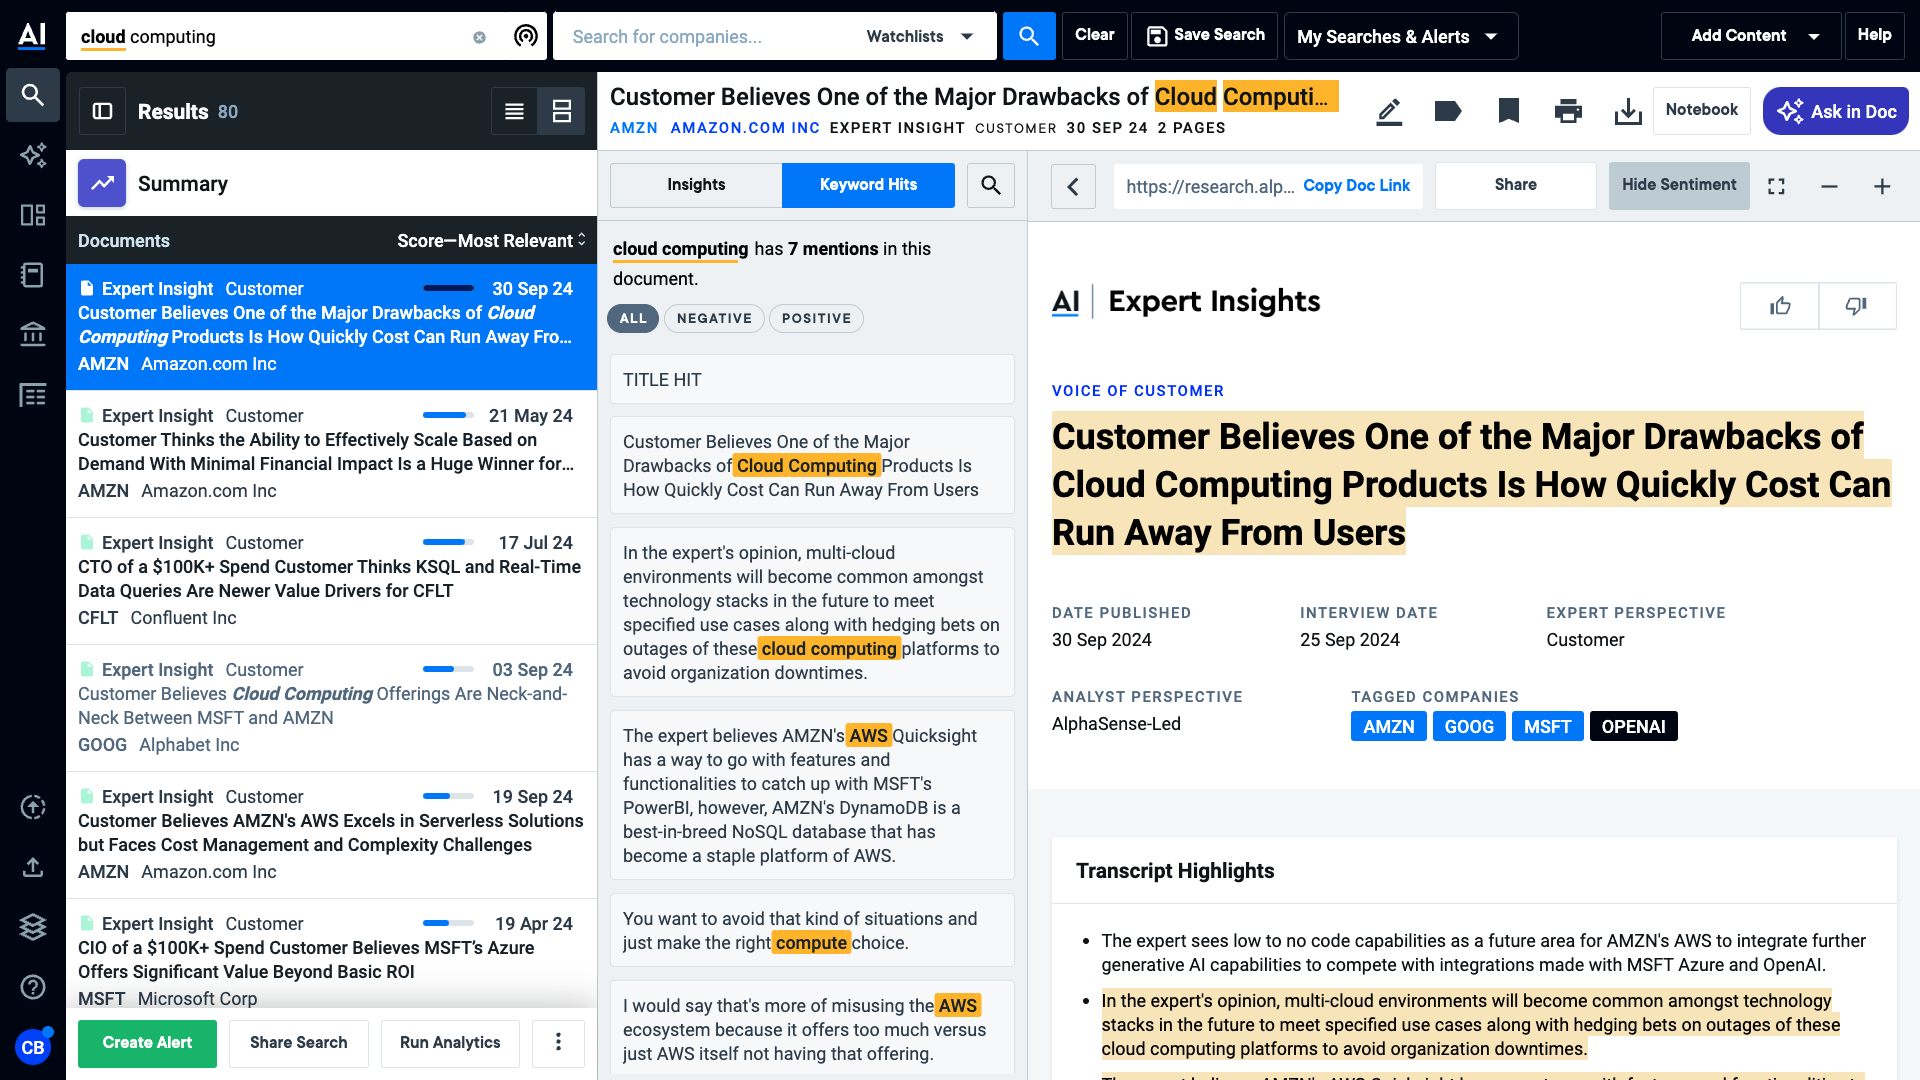Click Share Search button
The image size is (1920, 1080).
pyautogui.click(x=299, y=1043)
